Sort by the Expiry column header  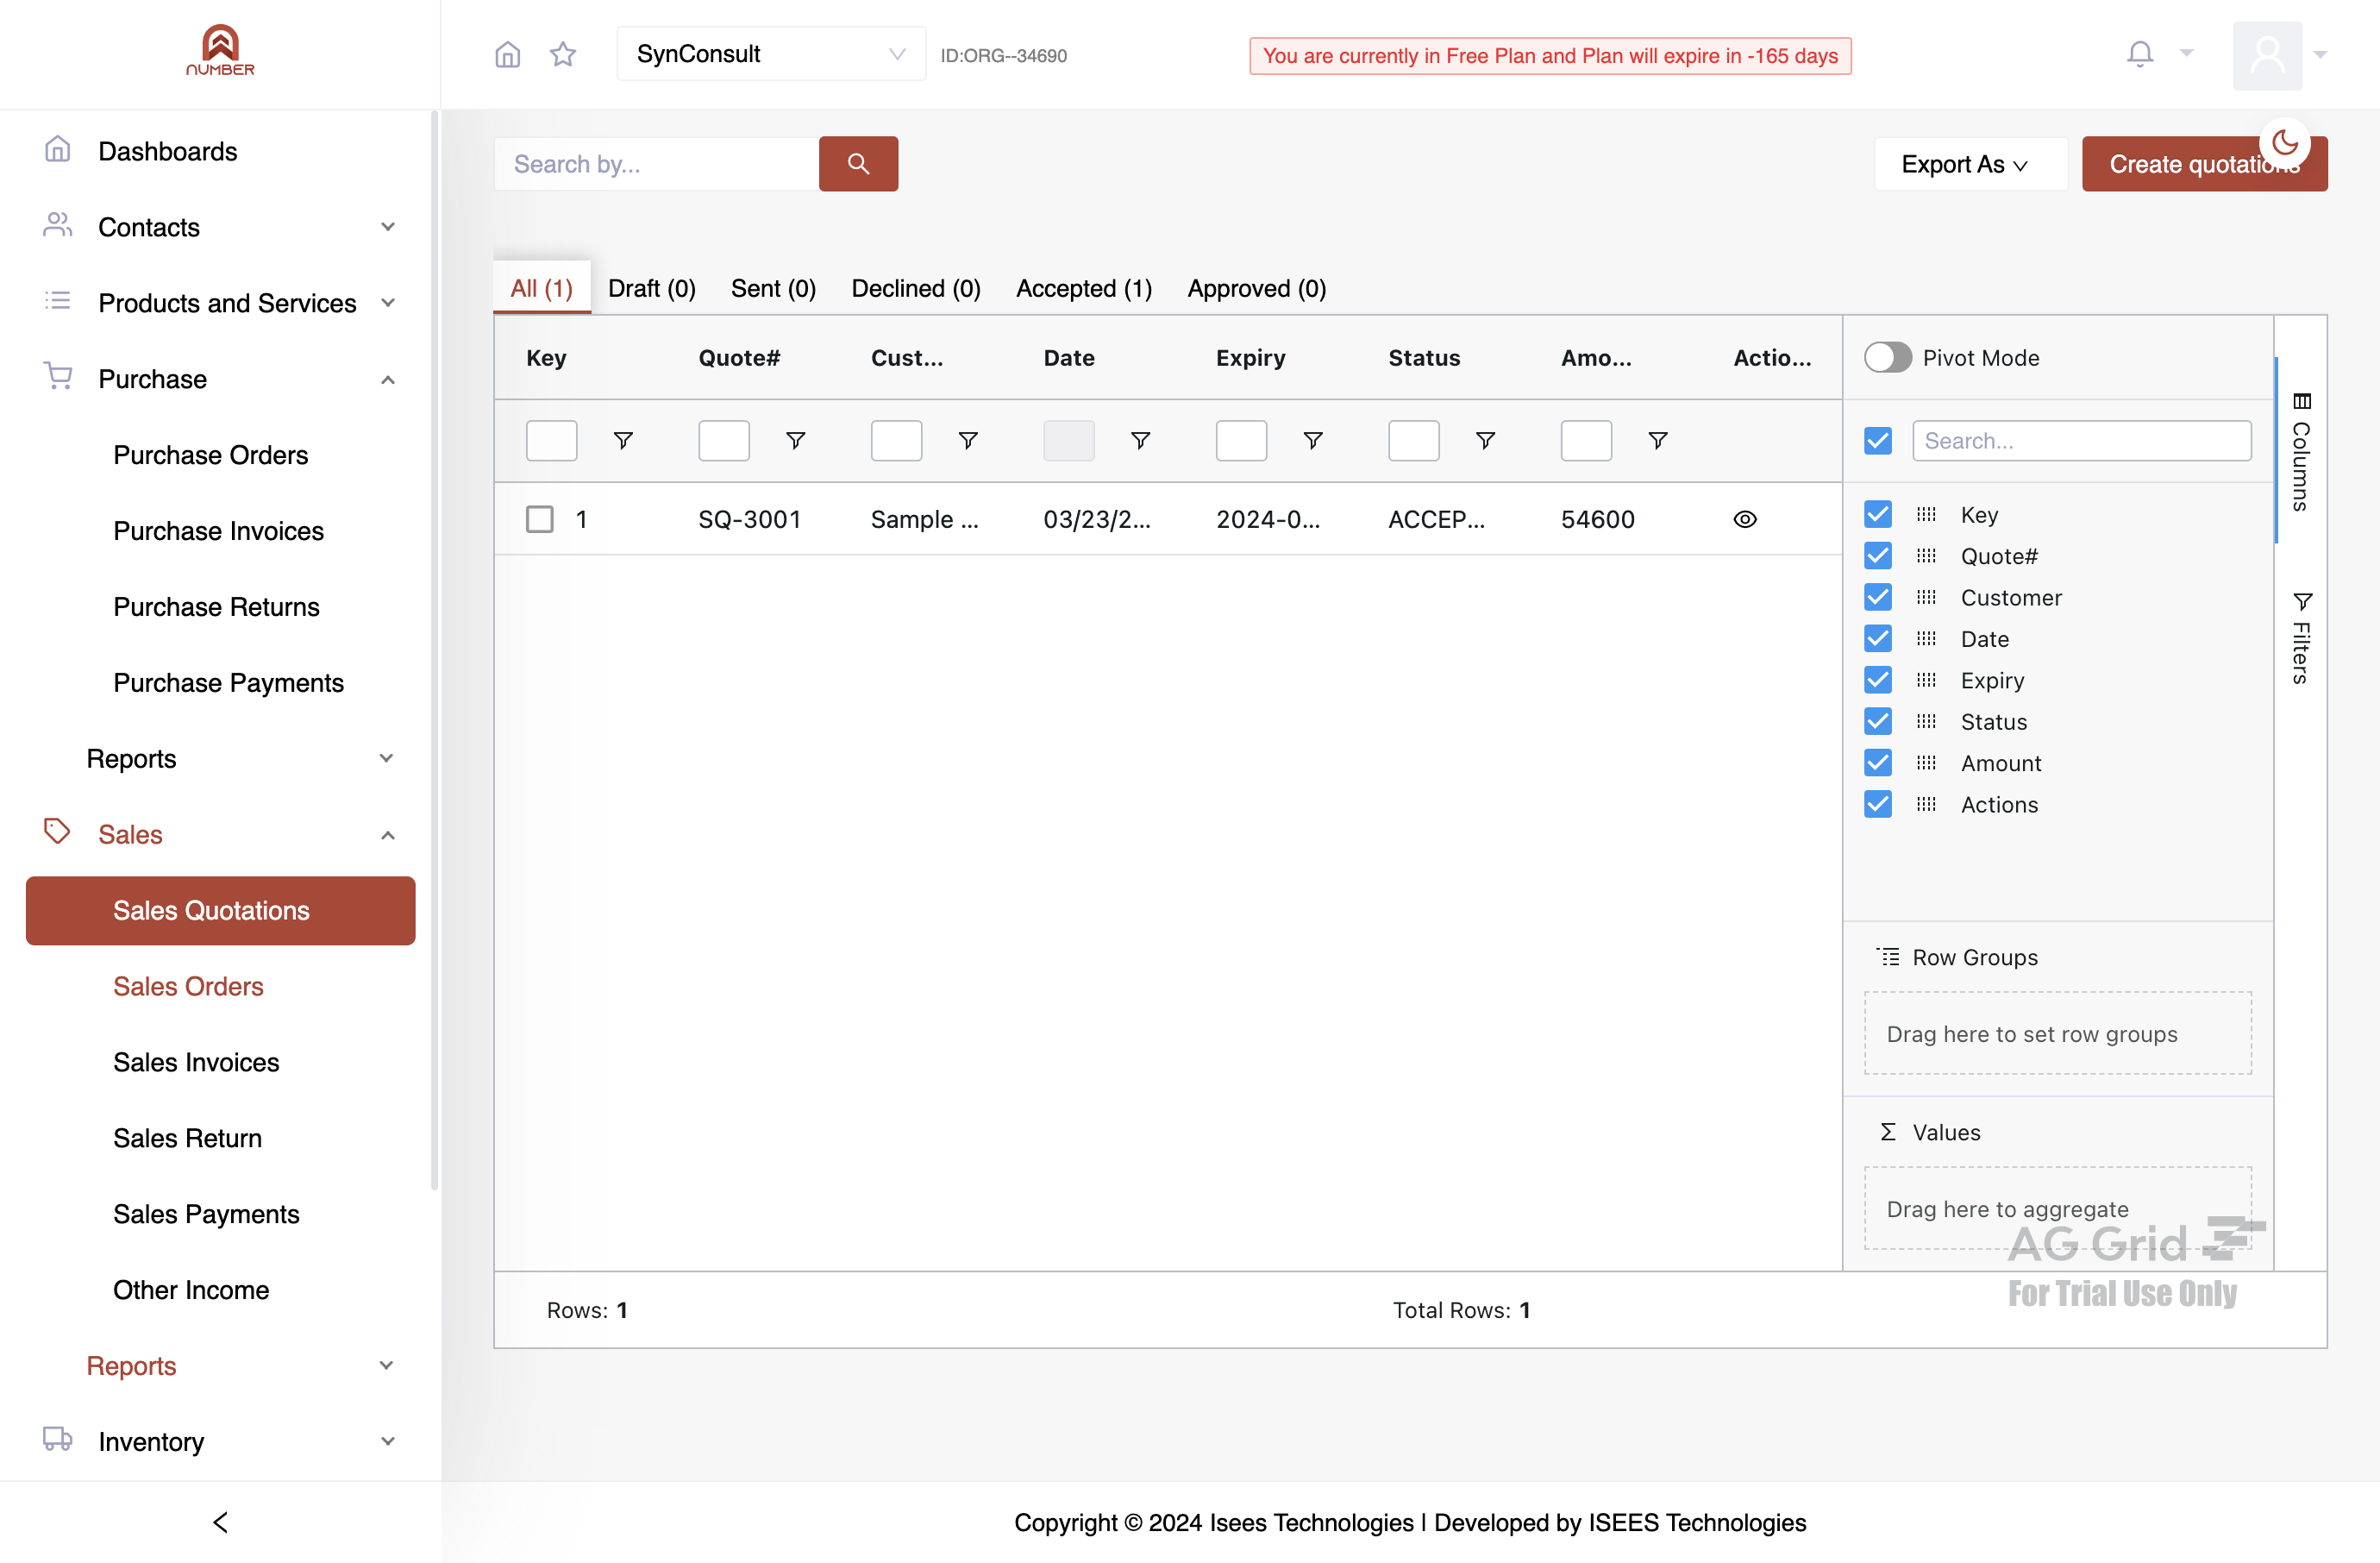(x=1250, y=357)
